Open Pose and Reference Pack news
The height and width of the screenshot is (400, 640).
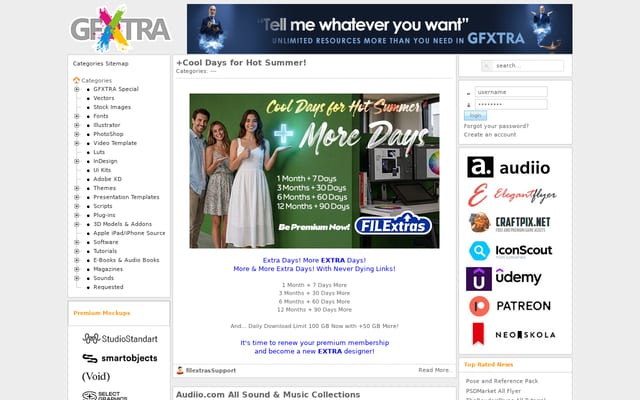point(502,381)
